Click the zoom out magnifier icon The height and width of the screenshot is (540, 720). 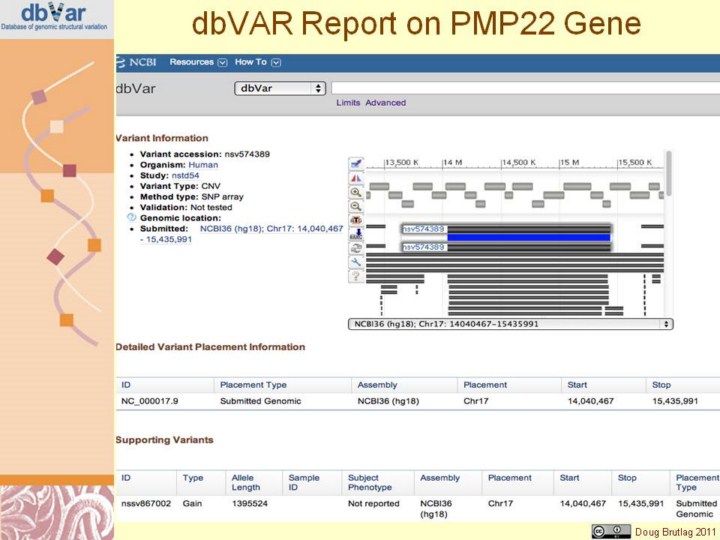click(355, 205)
